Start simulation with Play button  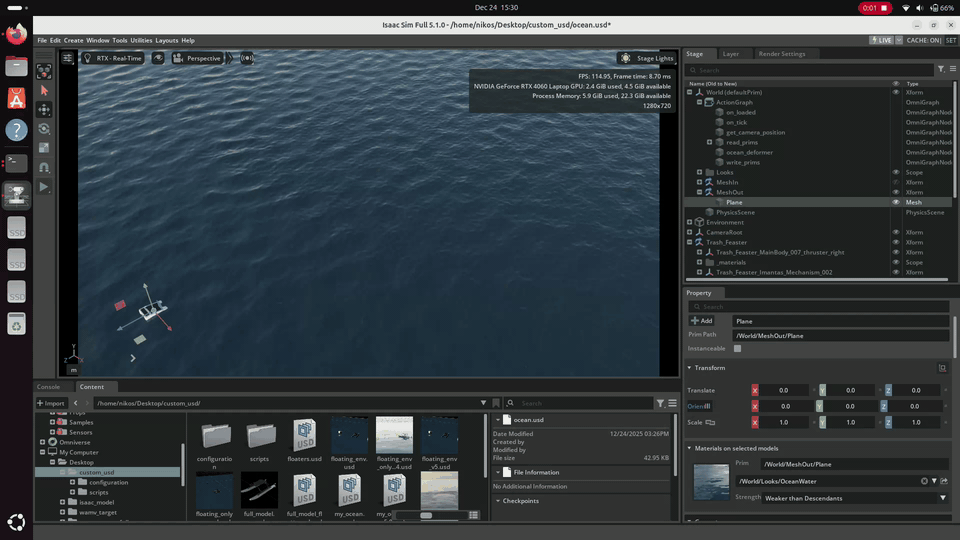coord(44,187)
